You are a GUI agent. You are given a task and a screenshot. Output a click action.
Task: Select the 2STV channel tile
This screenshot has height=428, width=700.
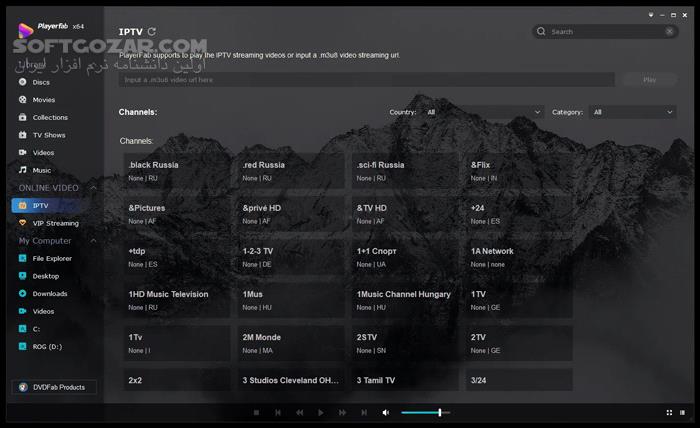click(x=405, y=343)
